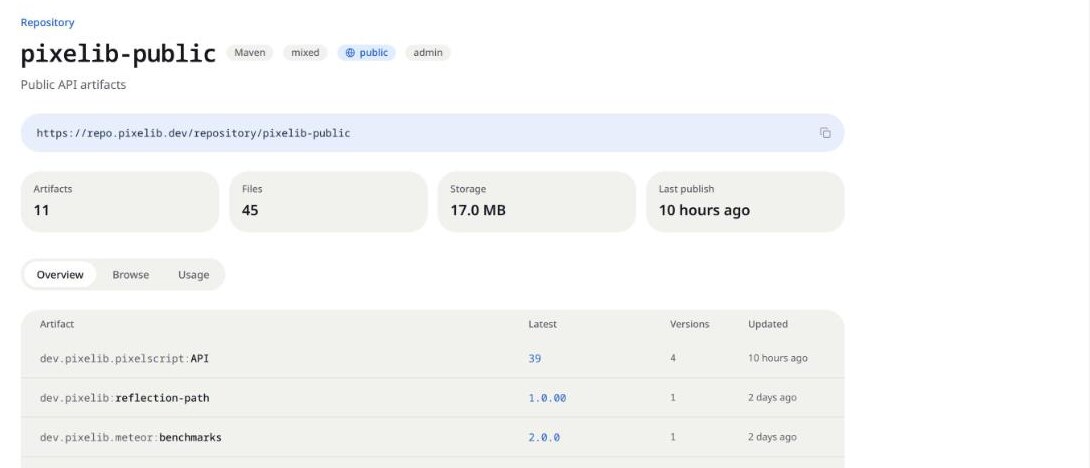The height and width of the screenshot is (468, 1090).
Task: Click the Artifact column header
Action: (x=57, y=324)
